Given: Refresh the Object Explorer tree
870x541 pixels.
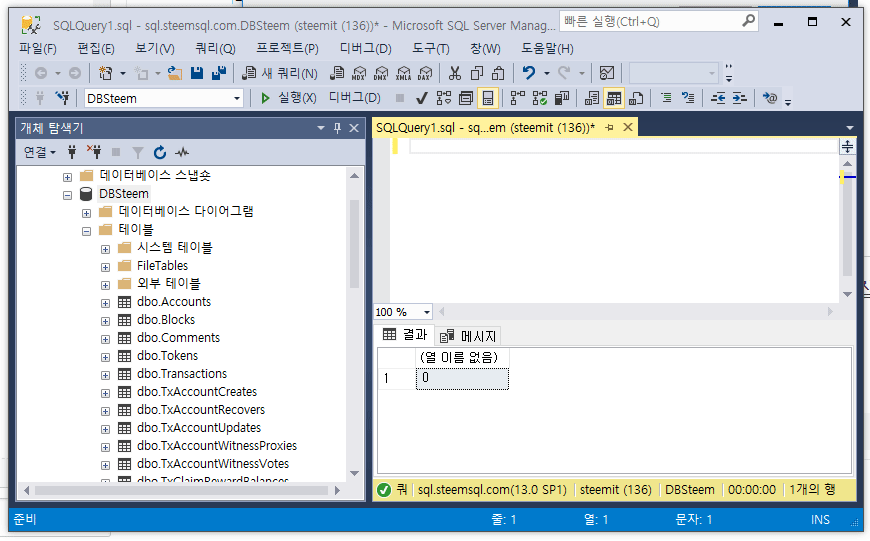Looking at the screenshot, I should coord(160,152).
